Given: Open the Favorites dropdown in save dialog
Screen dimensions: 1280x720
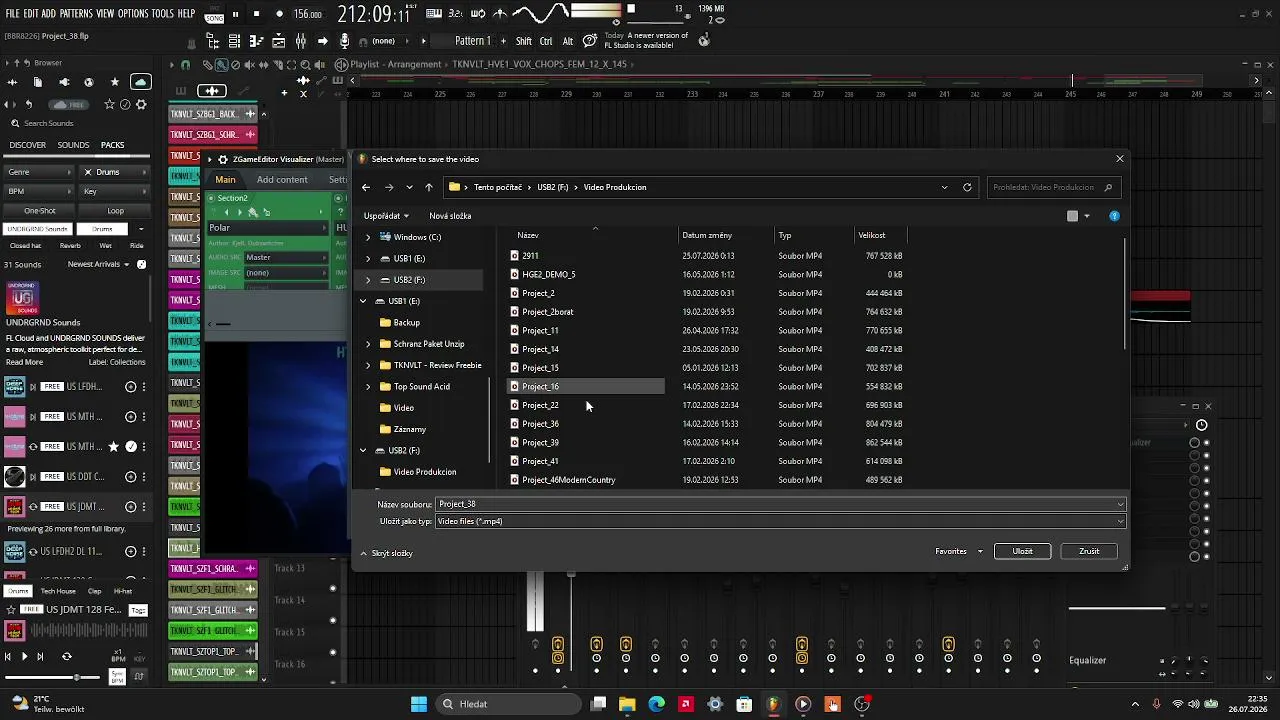Looking at the screenshot, I should point(958,551).
